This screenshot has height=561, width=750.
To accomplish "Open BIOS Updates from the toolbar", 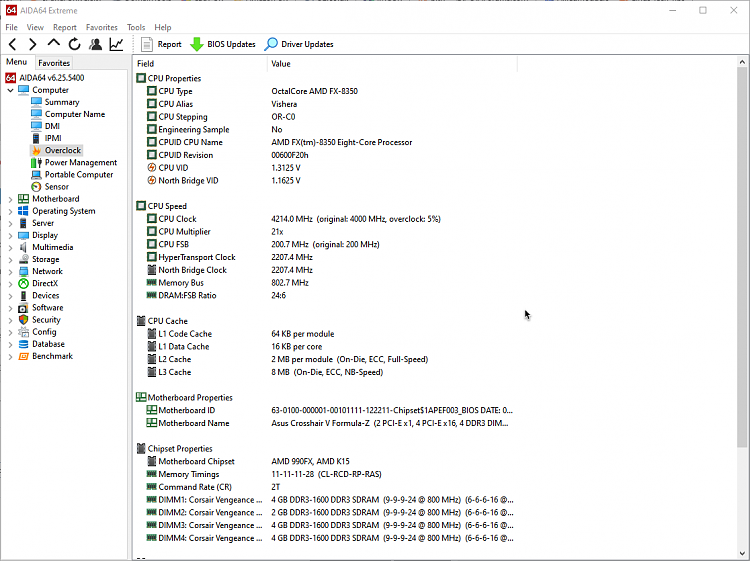I will click(223, 44).
